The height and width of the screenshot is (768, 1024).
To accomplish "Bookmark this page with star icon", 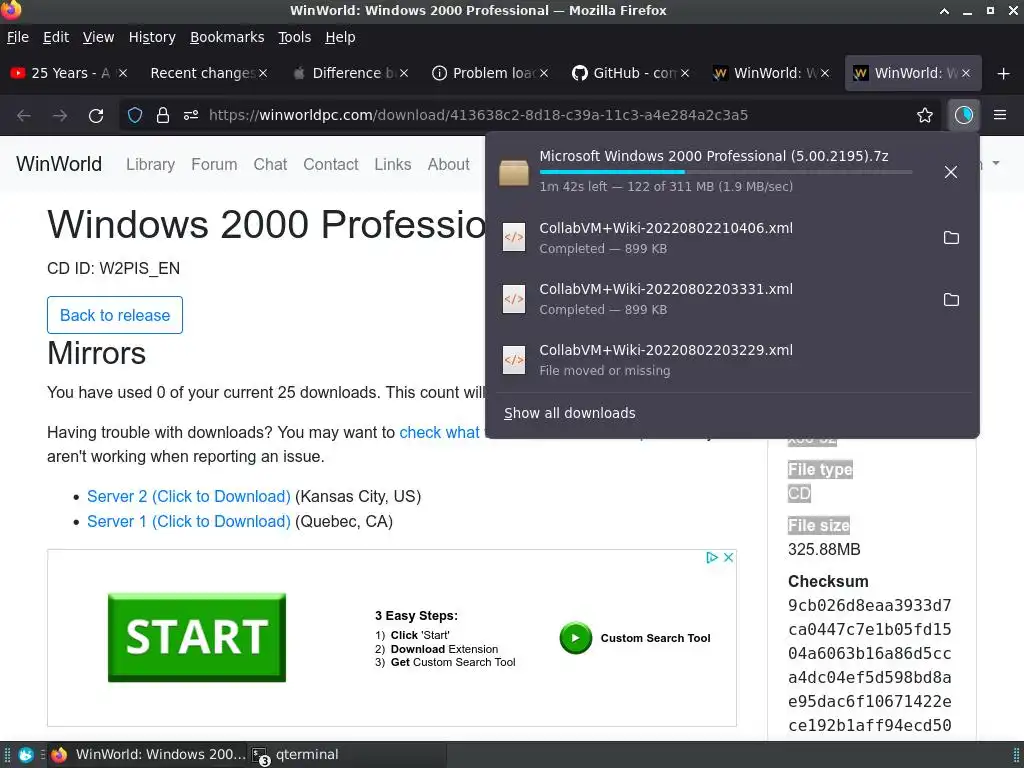I will [x=925, y=116].
